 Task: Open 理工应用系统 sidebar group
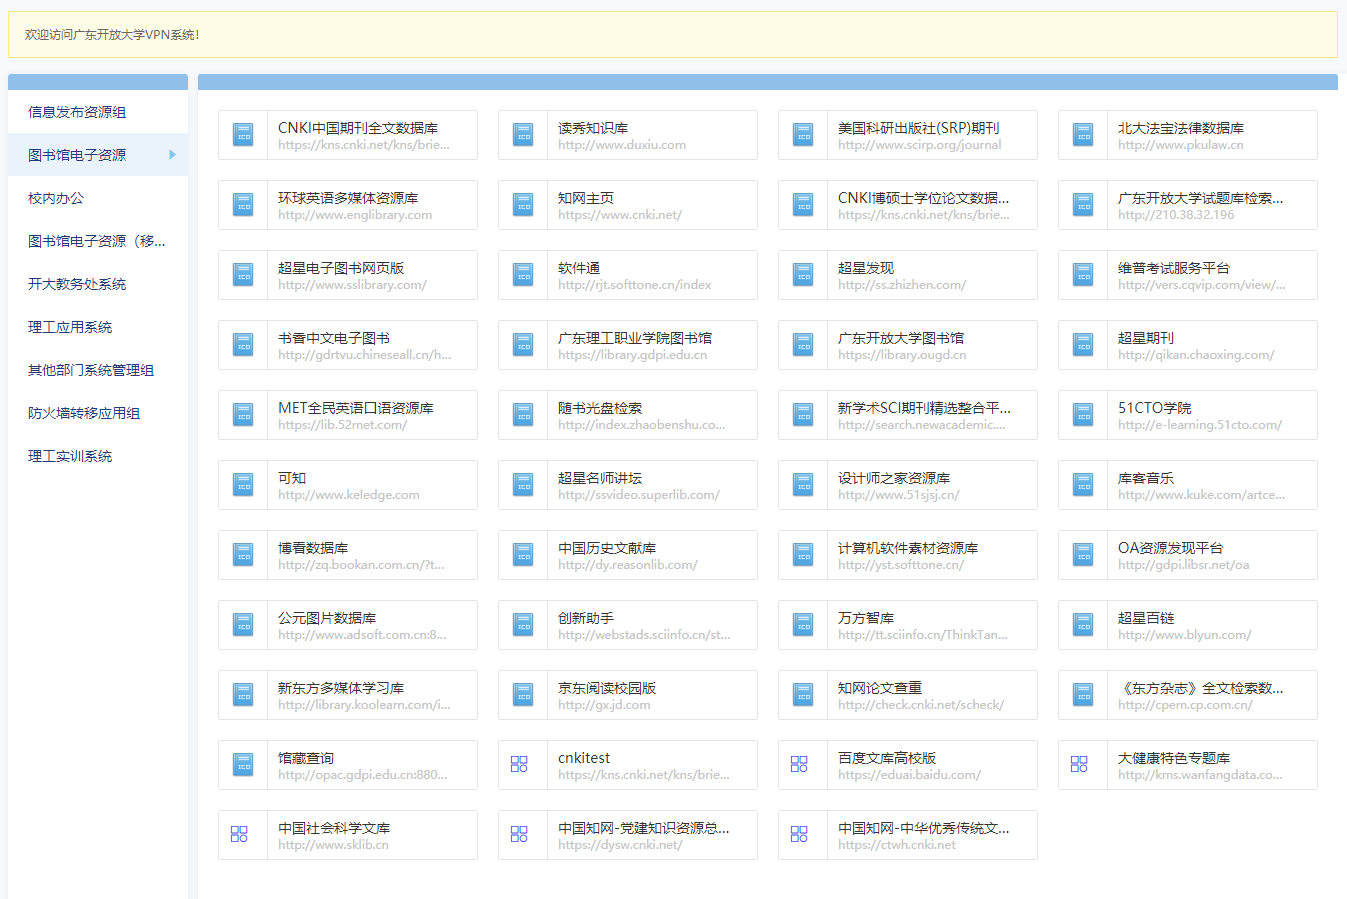(x=98, y=327)
